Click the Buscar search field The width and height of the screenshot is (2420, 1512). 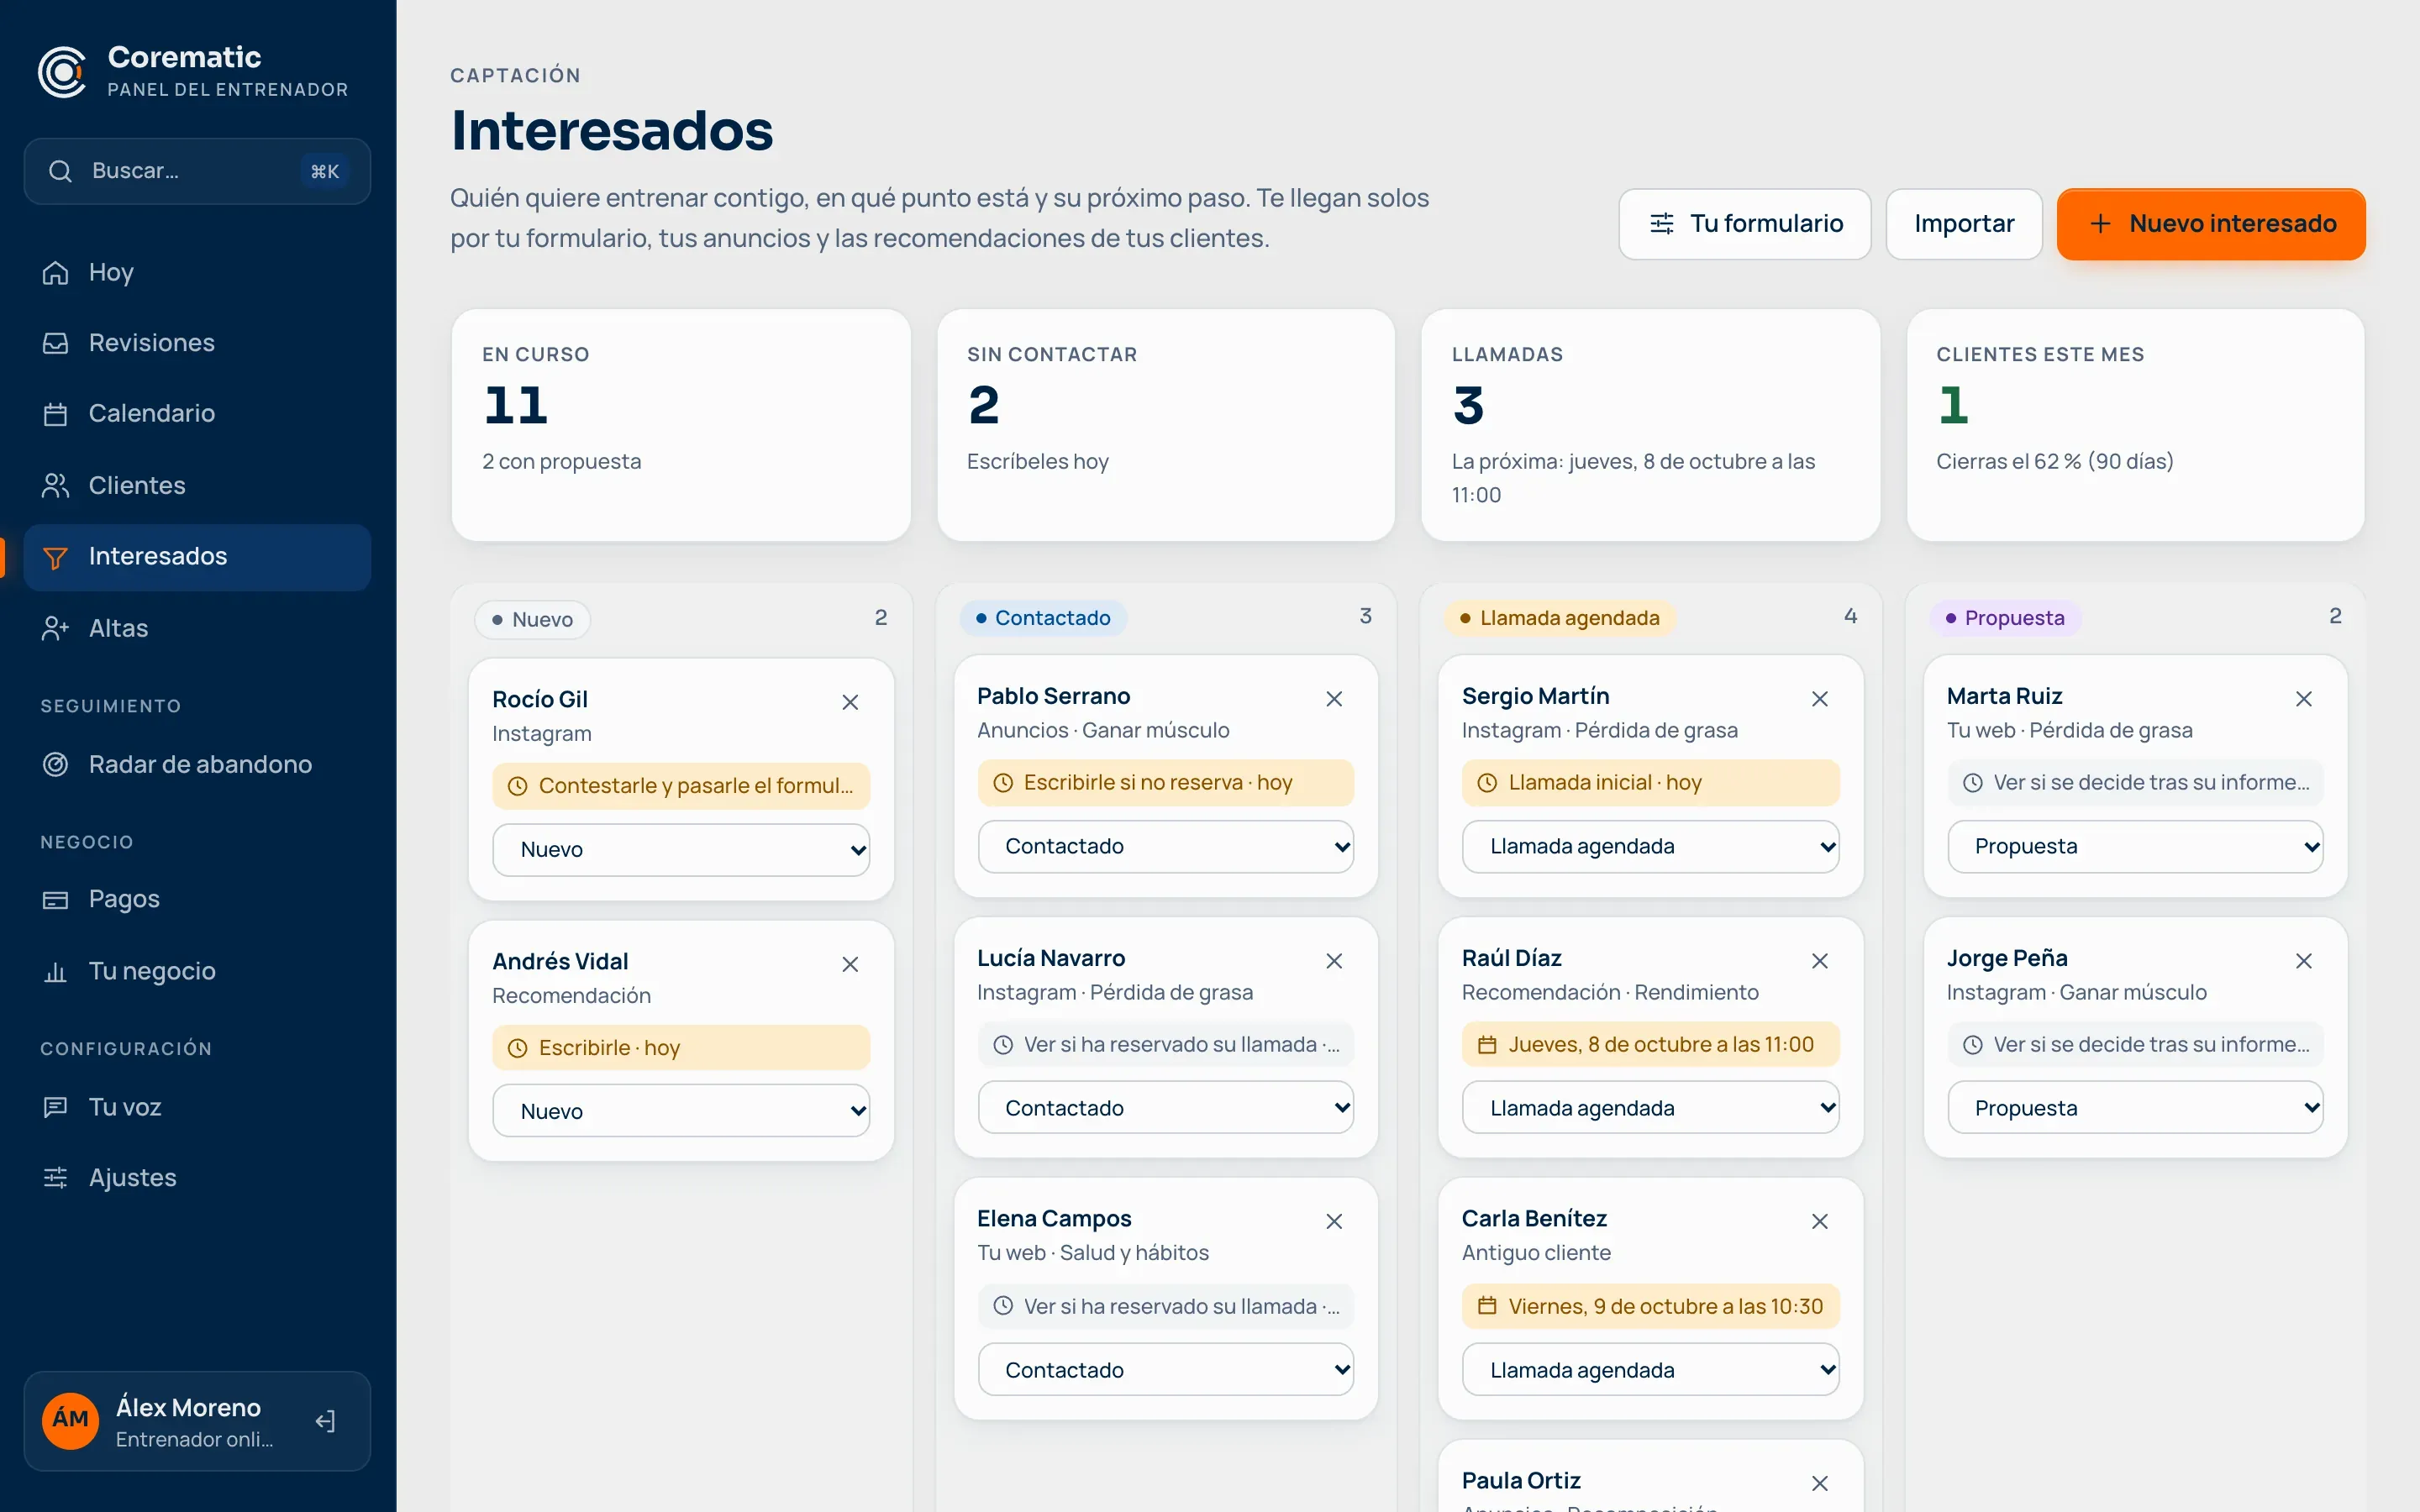[x=197, y=171]
